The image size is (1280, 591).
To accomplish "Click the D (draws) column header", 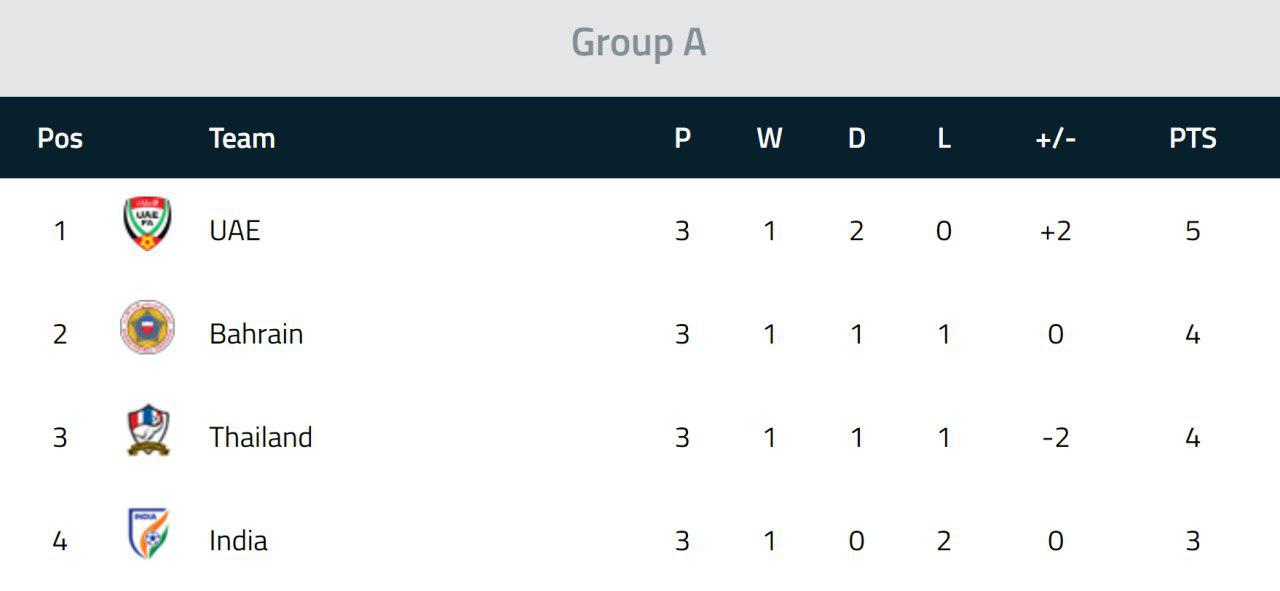I will tap(856, 138).
